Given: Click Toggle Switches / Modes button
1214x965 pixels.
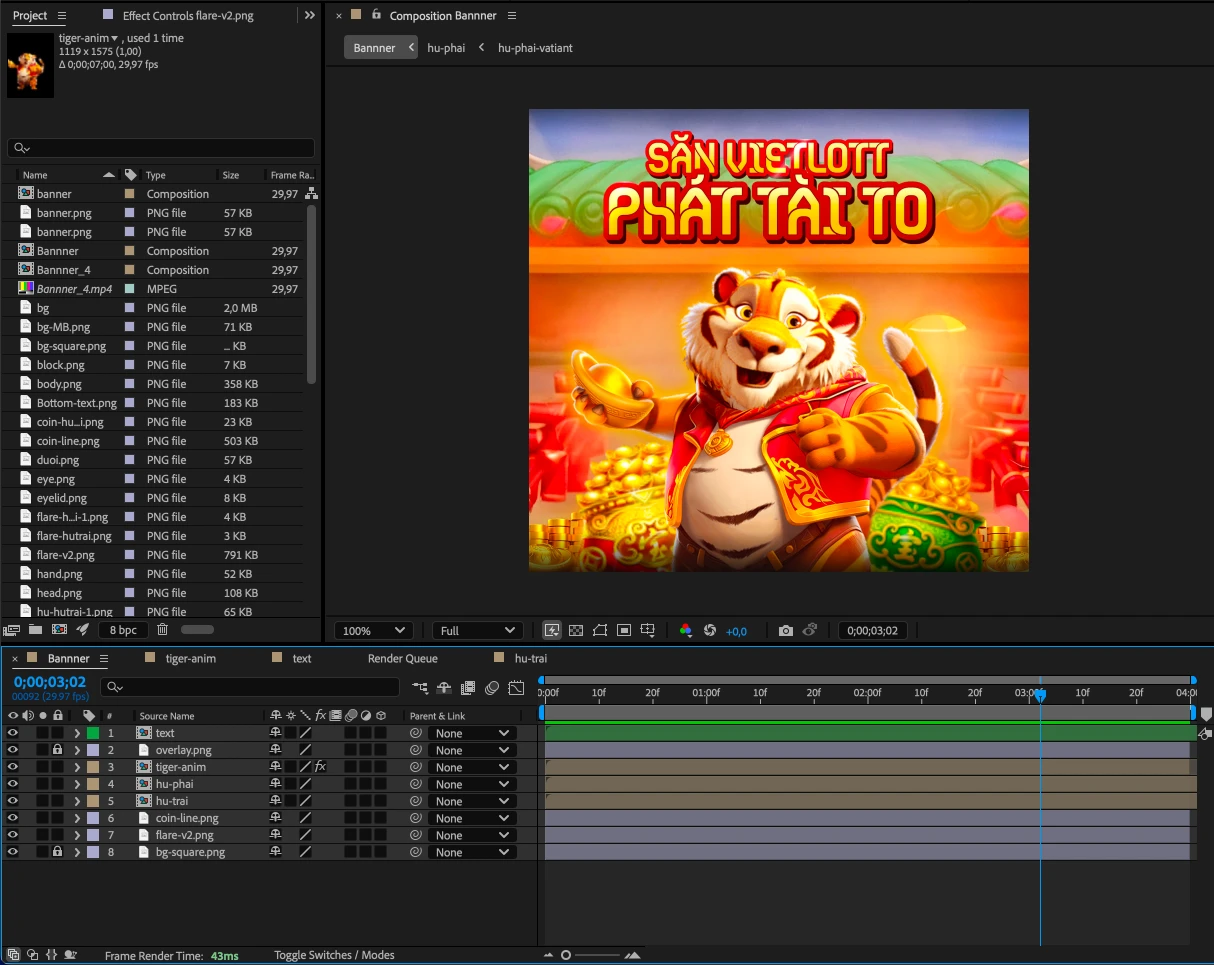Looking at the screenshot, I should coord(334,955).
